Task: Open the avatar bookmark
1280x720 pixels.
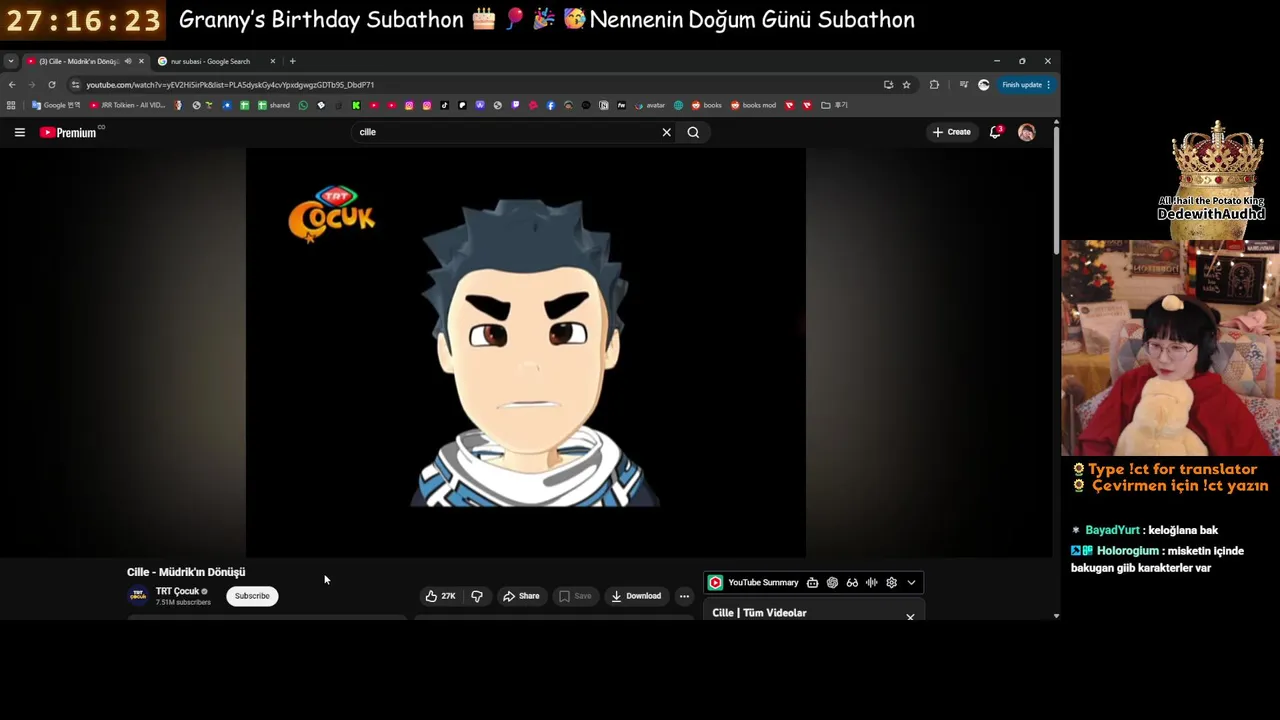Action: [651, 105]
